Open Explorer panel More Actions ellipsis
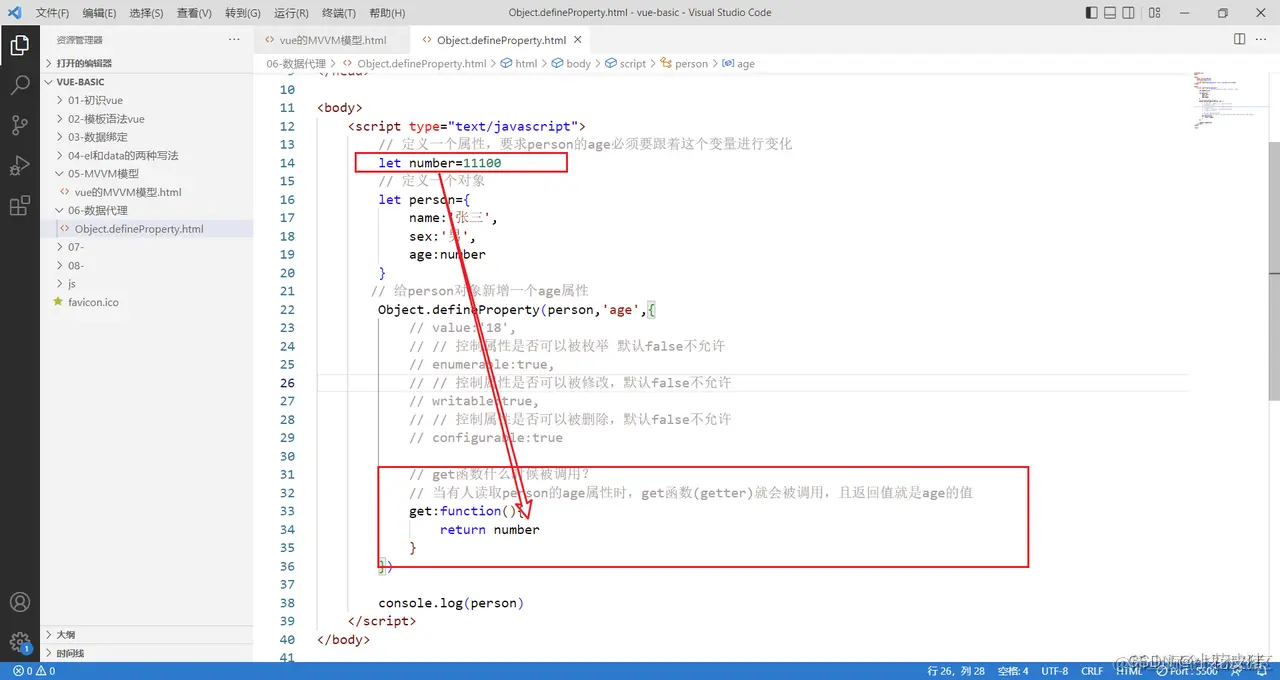The image size is (1280, 680). [234, 39]
